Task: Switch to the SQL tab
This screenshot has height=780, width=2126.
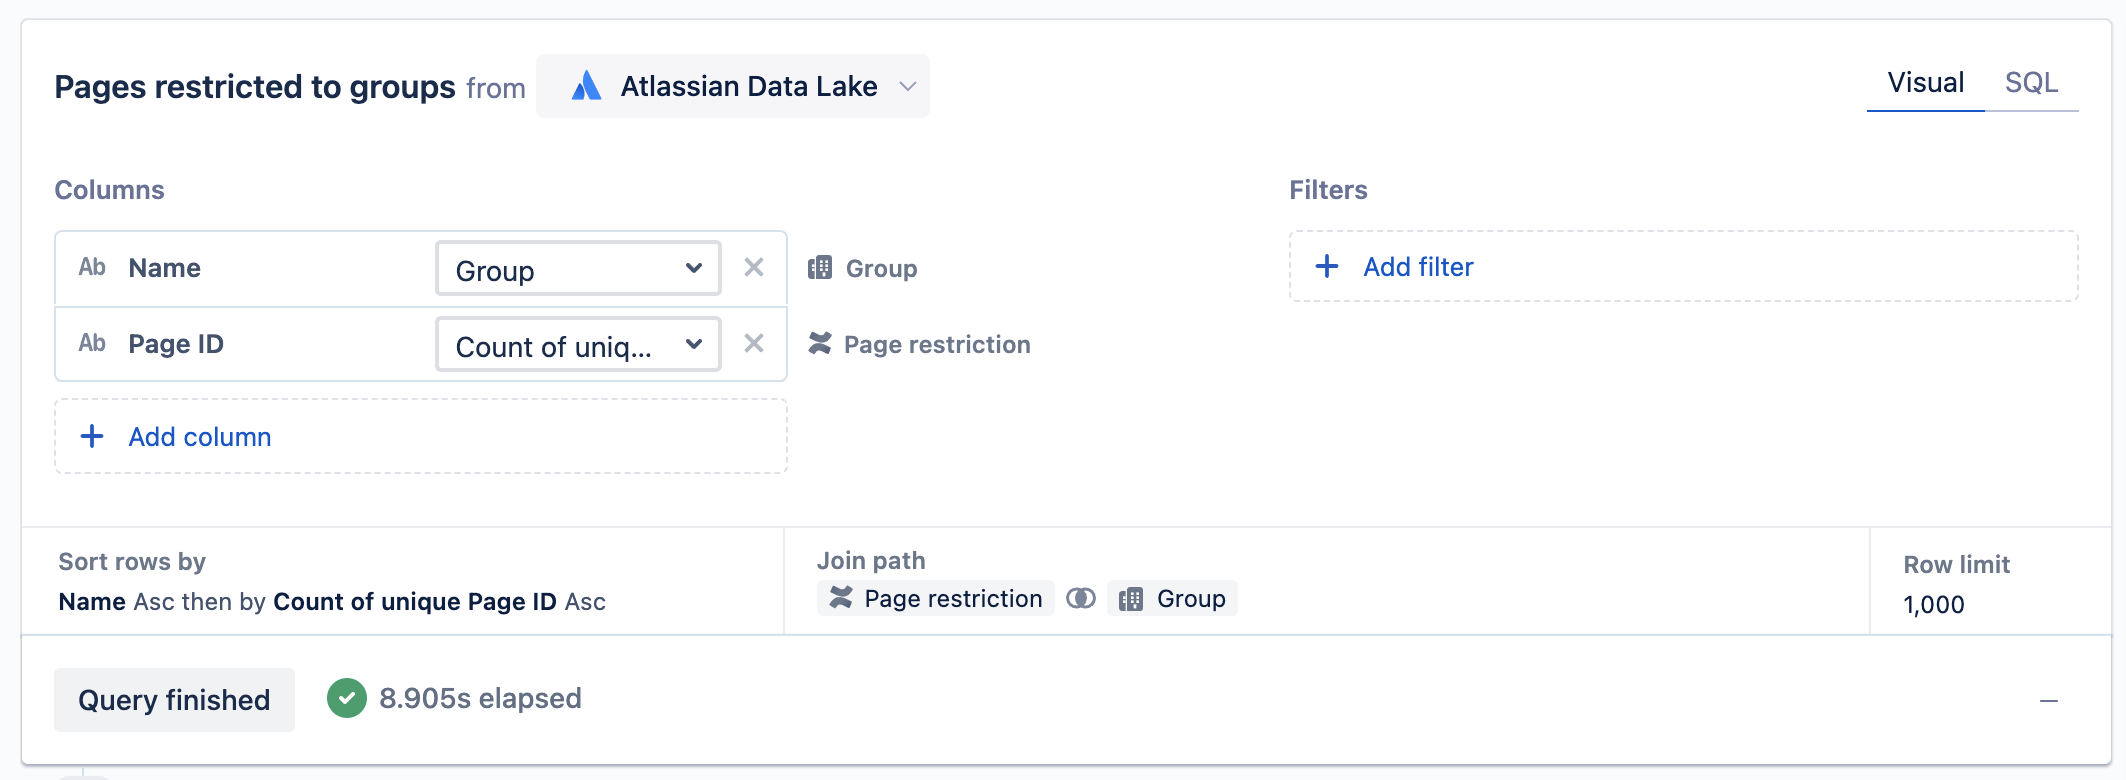Action: (x=2032, y=83)
